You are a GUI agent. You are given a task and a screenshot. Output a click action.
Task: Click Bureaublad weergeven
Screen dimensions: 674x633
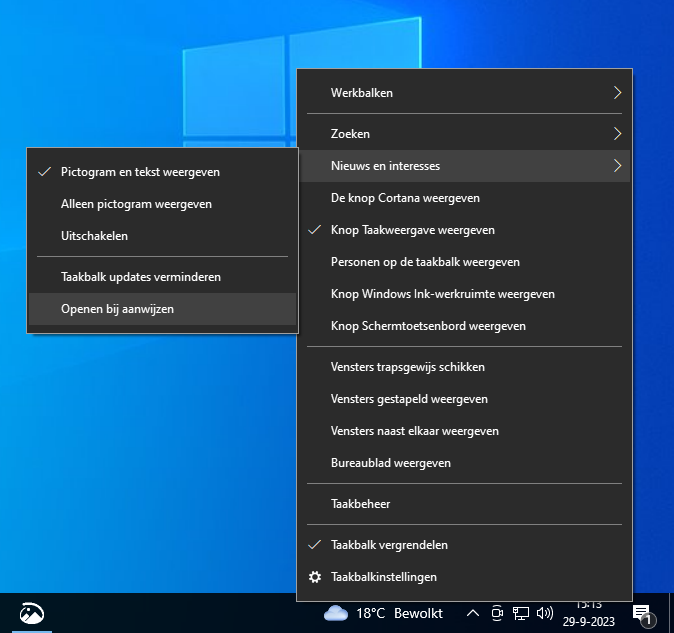(390, 463)
